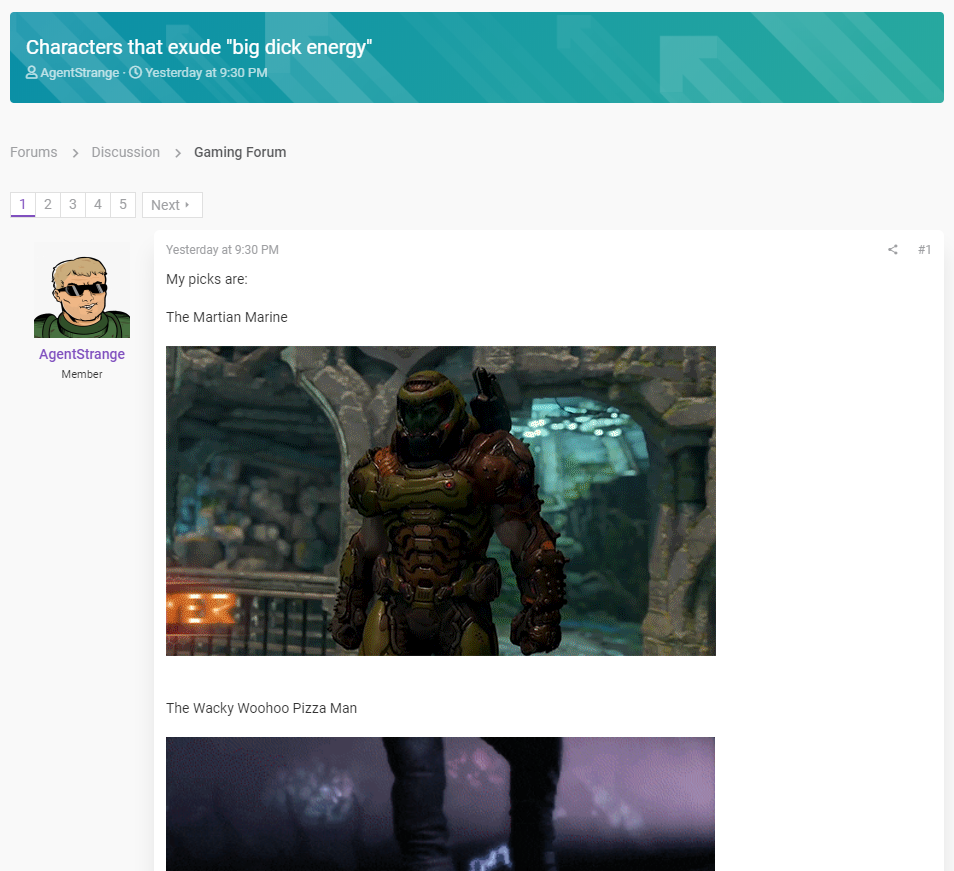Click the thread title text in the banner
Screen dimensions: 954x871
[x=199, y=47]
